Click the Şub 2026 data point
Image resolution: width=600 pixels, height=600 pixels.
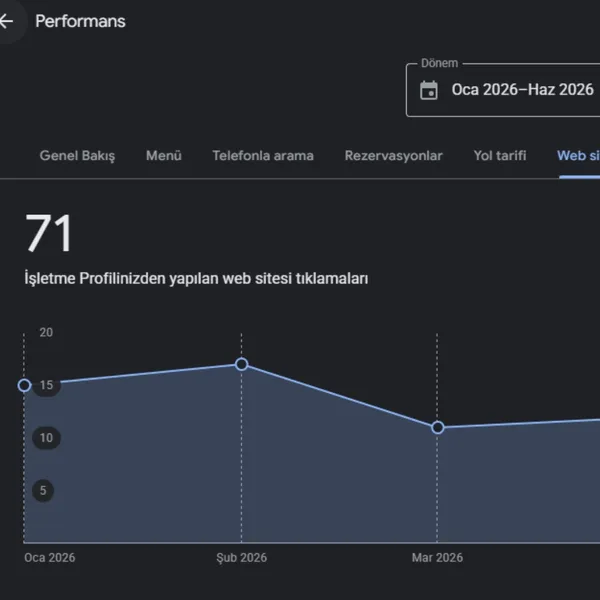[x=241, y=364]
